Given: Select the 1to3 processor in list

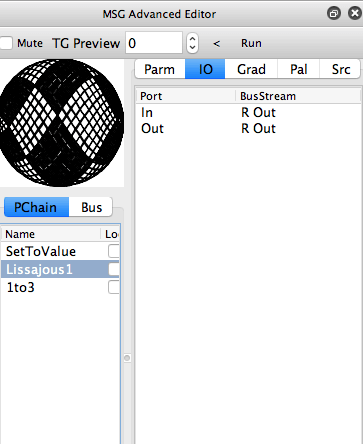Looking at the screenshot, I should tap(21, 287).
